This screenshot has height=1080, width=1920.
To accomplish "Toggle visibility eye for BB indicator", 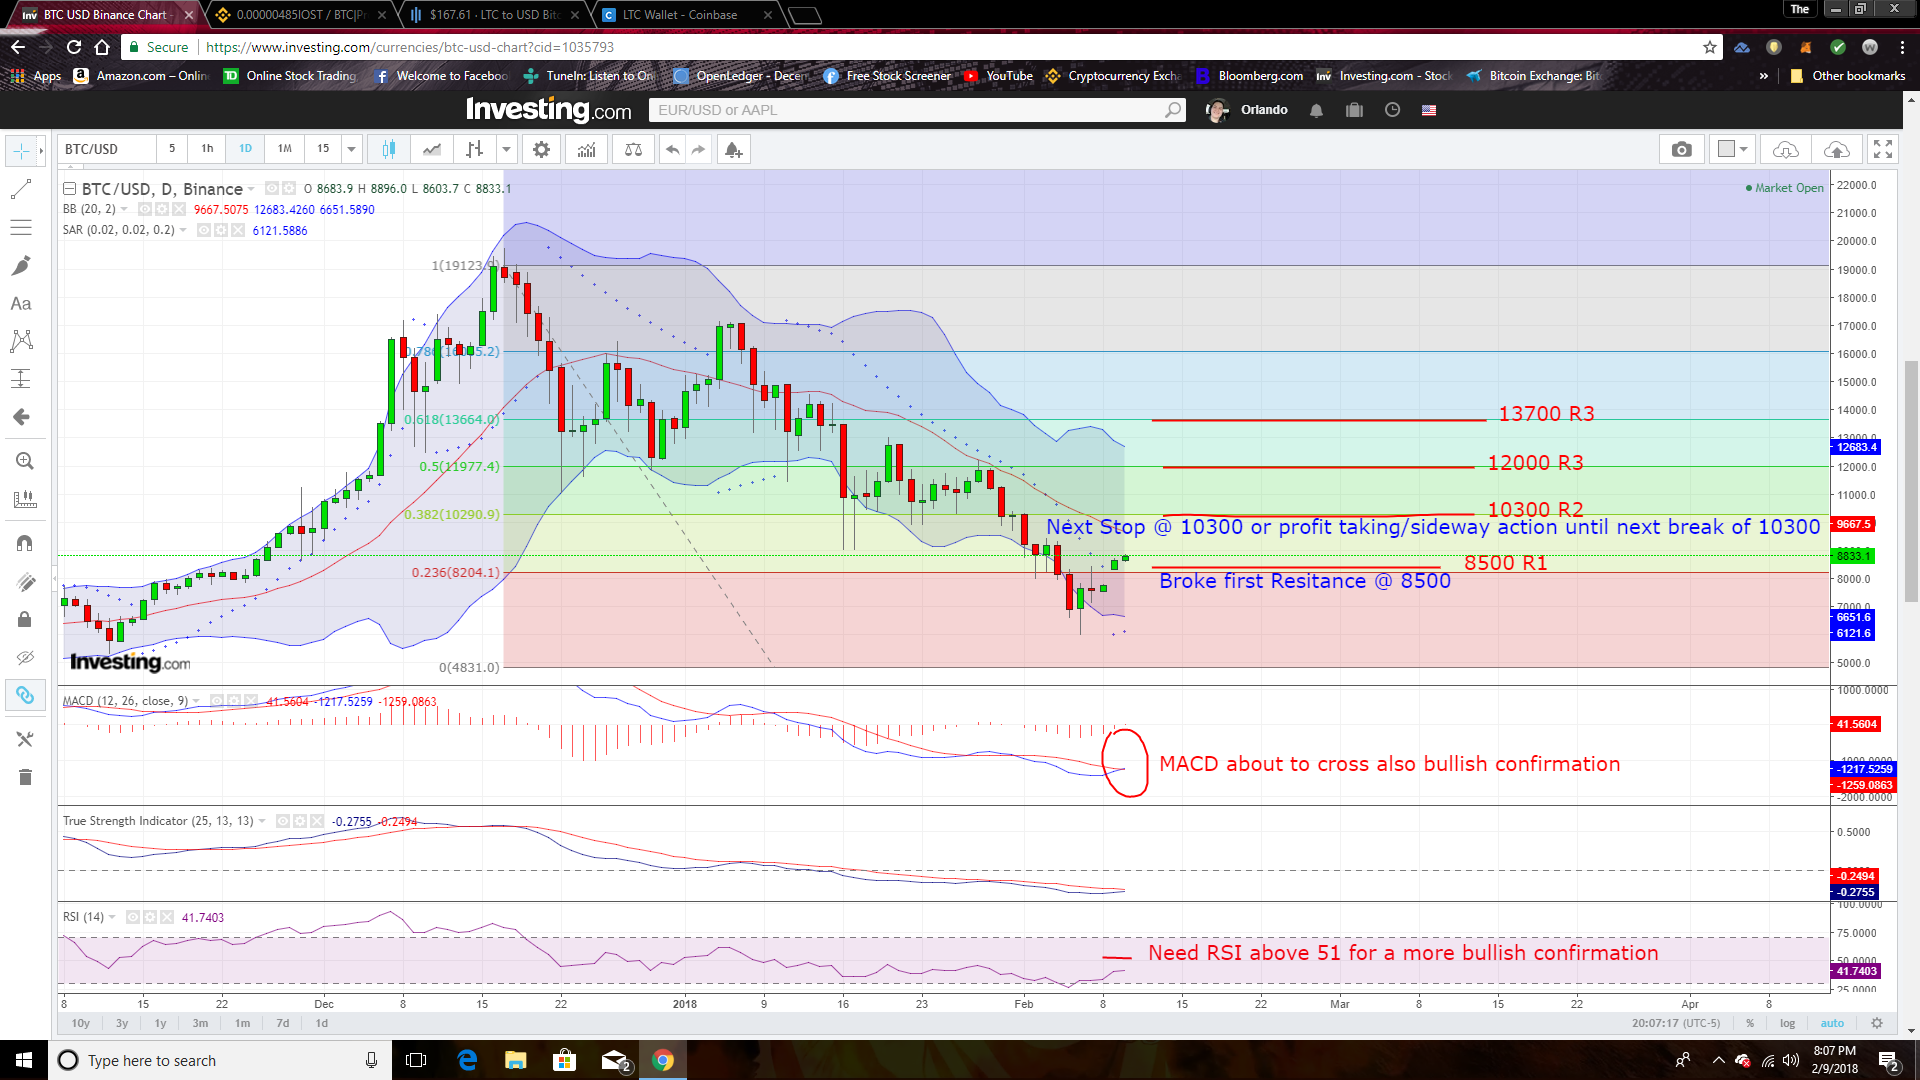I will (x=145, y=209).
